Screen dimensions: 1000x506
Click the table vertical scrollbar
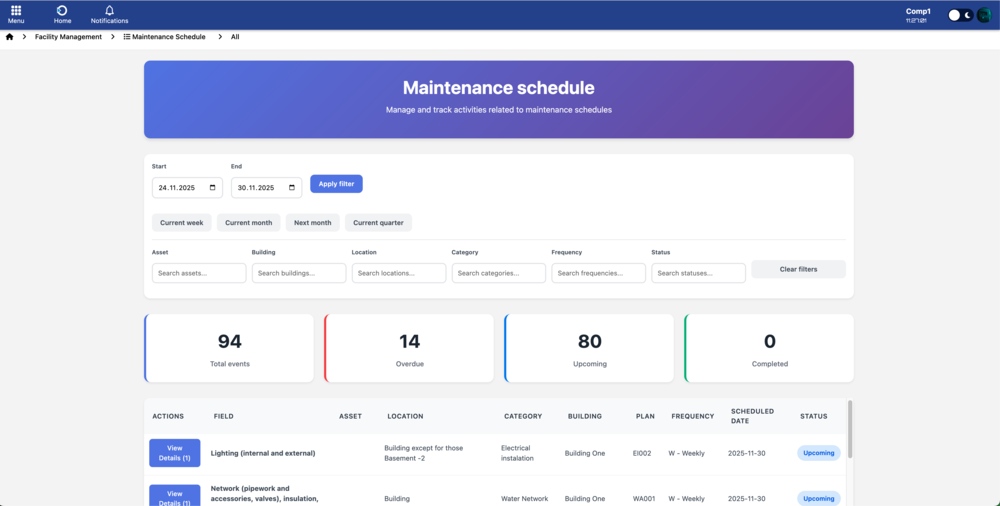click(x=850, y=430)
